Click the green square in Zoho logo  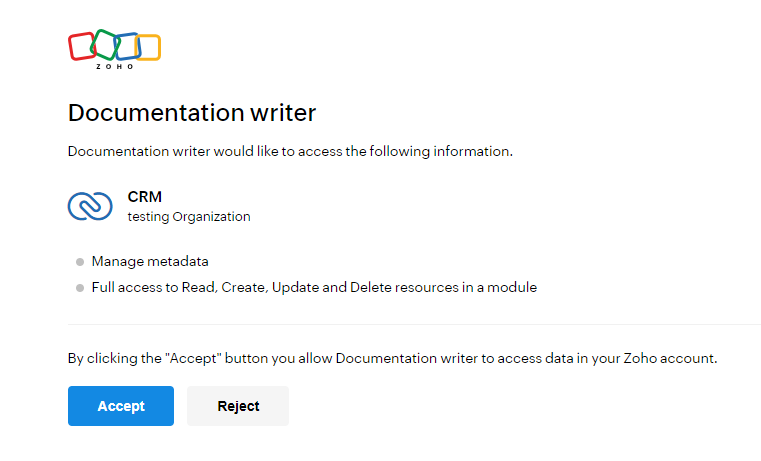[x=105, y=45]
